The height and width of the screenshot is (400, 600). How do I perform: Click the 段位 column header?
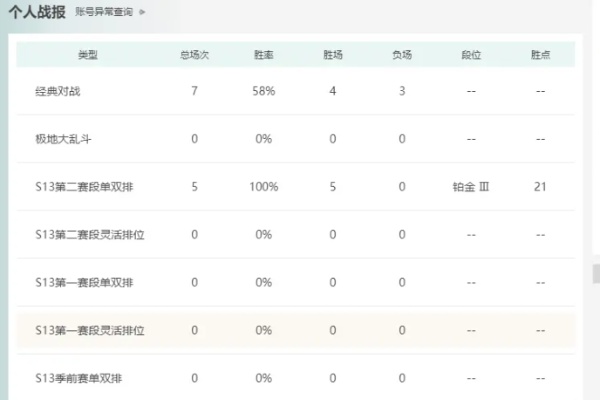(x=470, y=55)
